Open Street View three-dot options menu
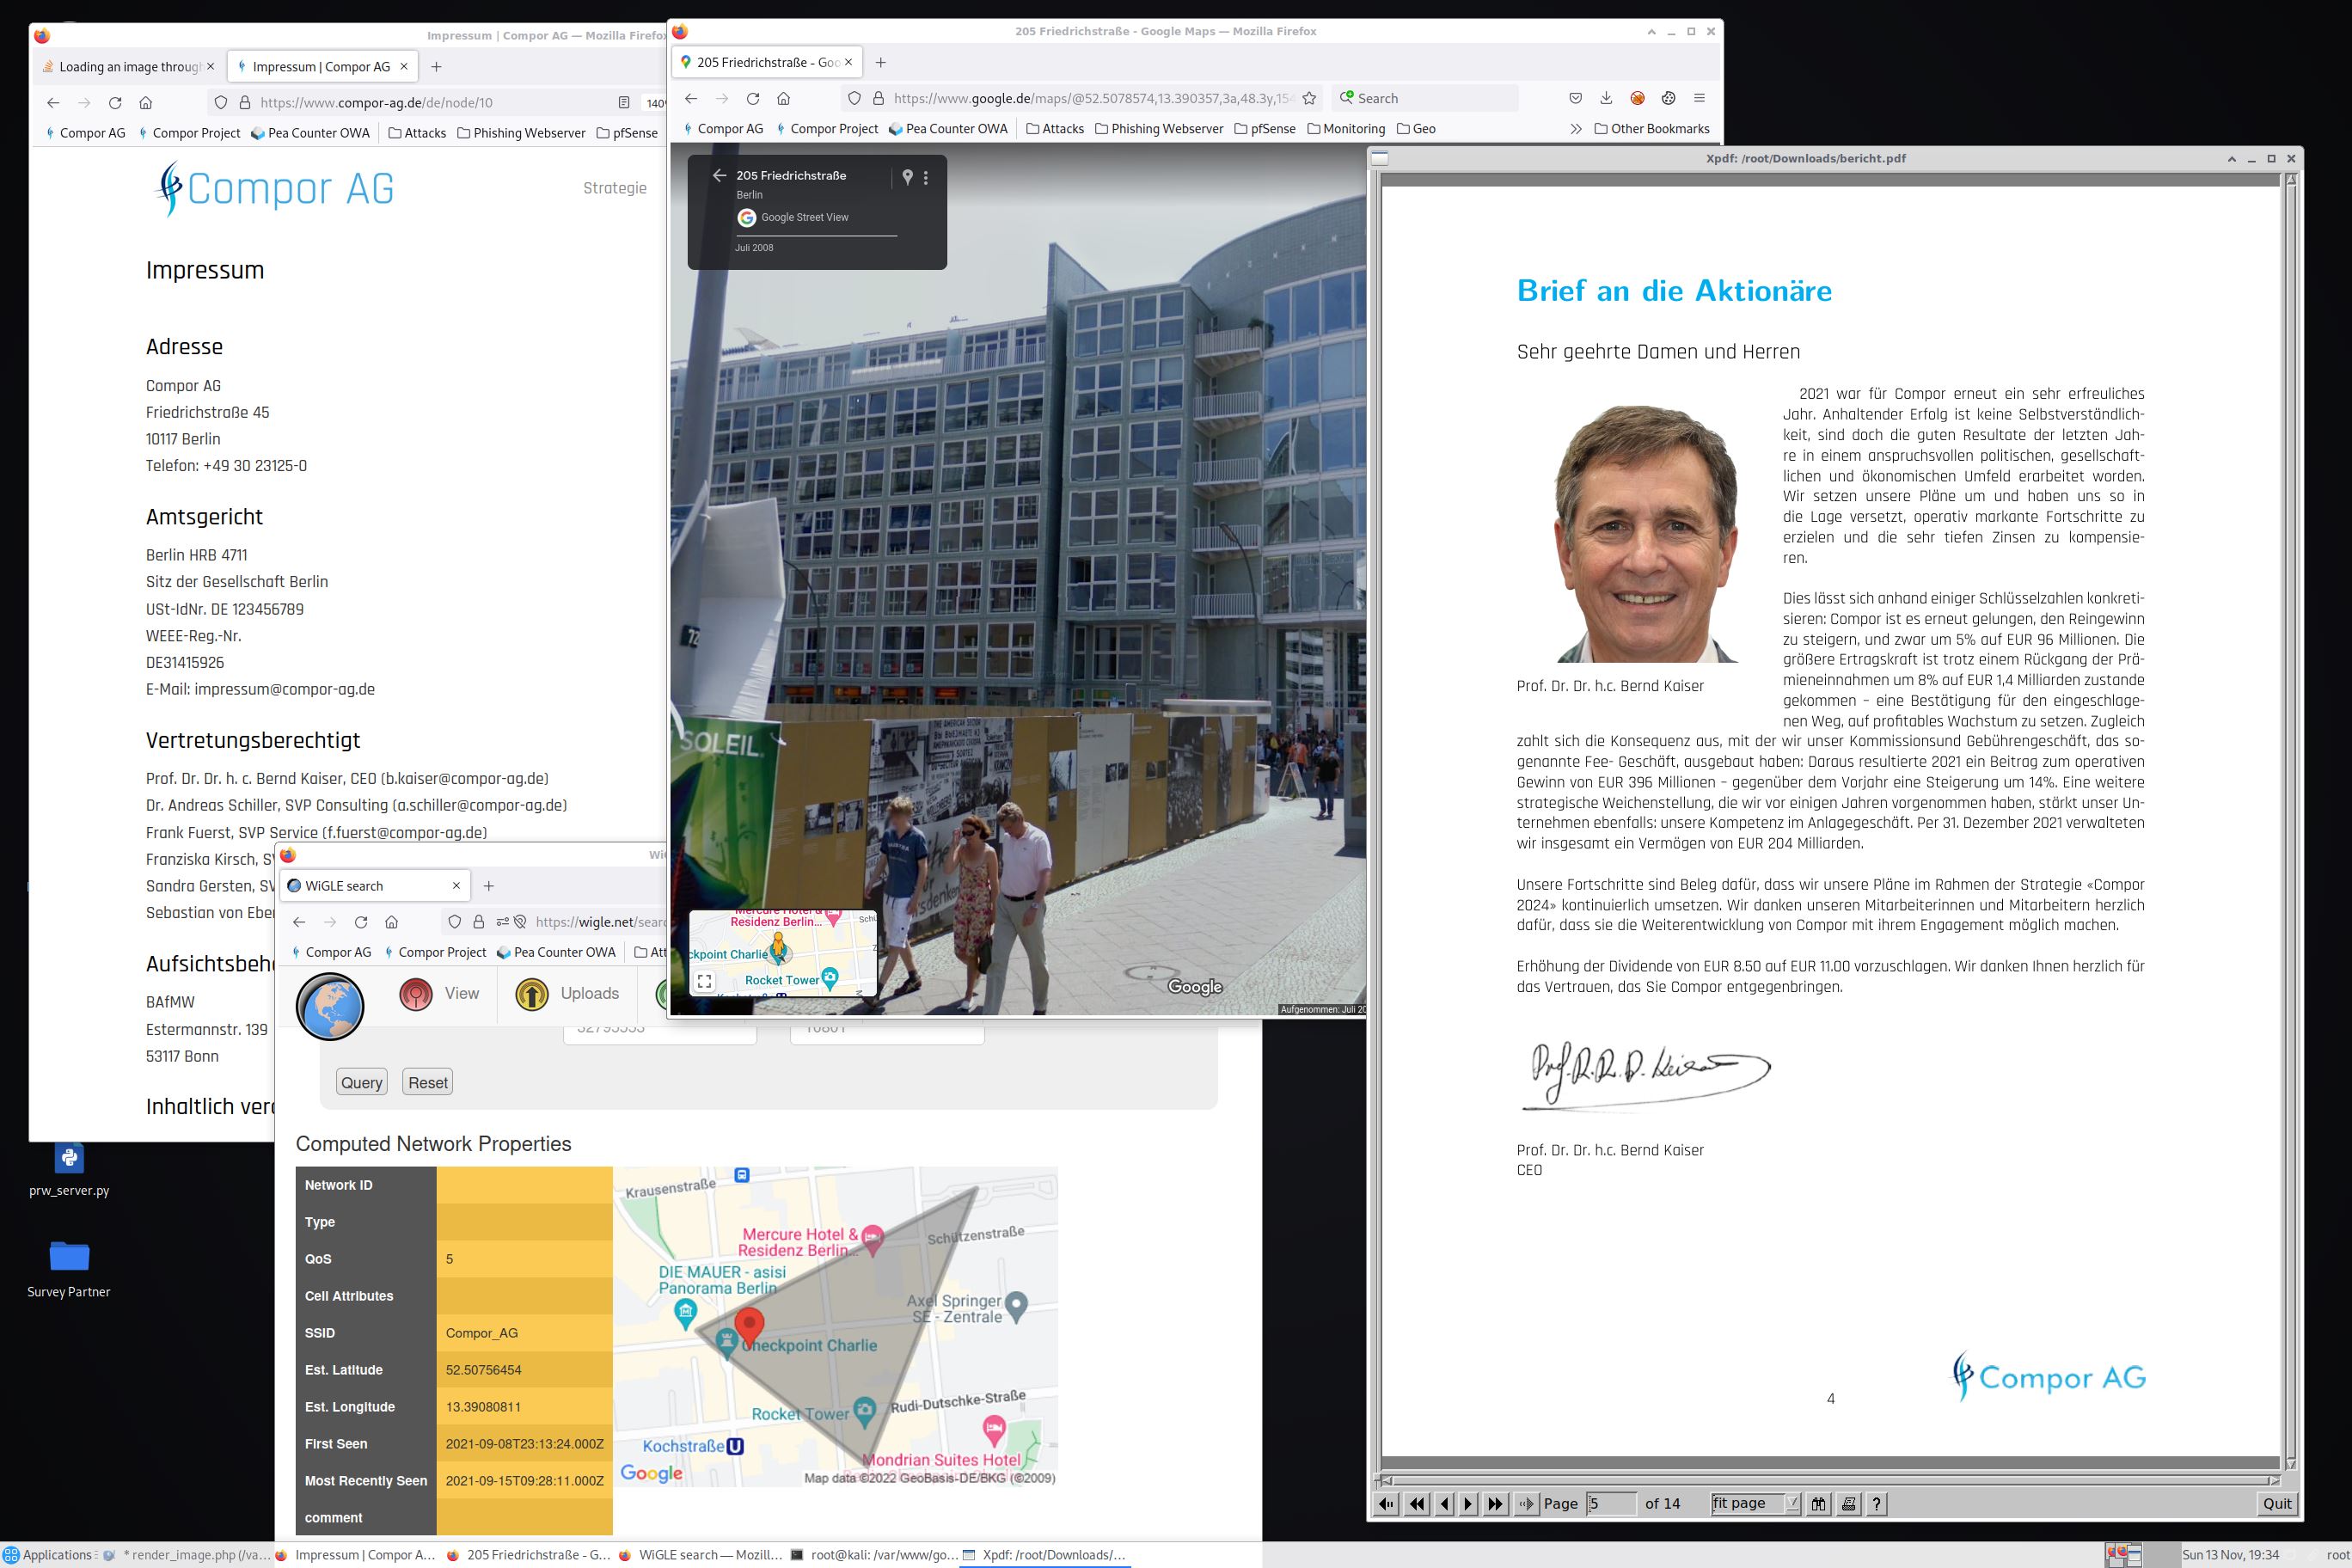Image resolution: width=2352 pixels, height=1568 pixels. [926, 177]
